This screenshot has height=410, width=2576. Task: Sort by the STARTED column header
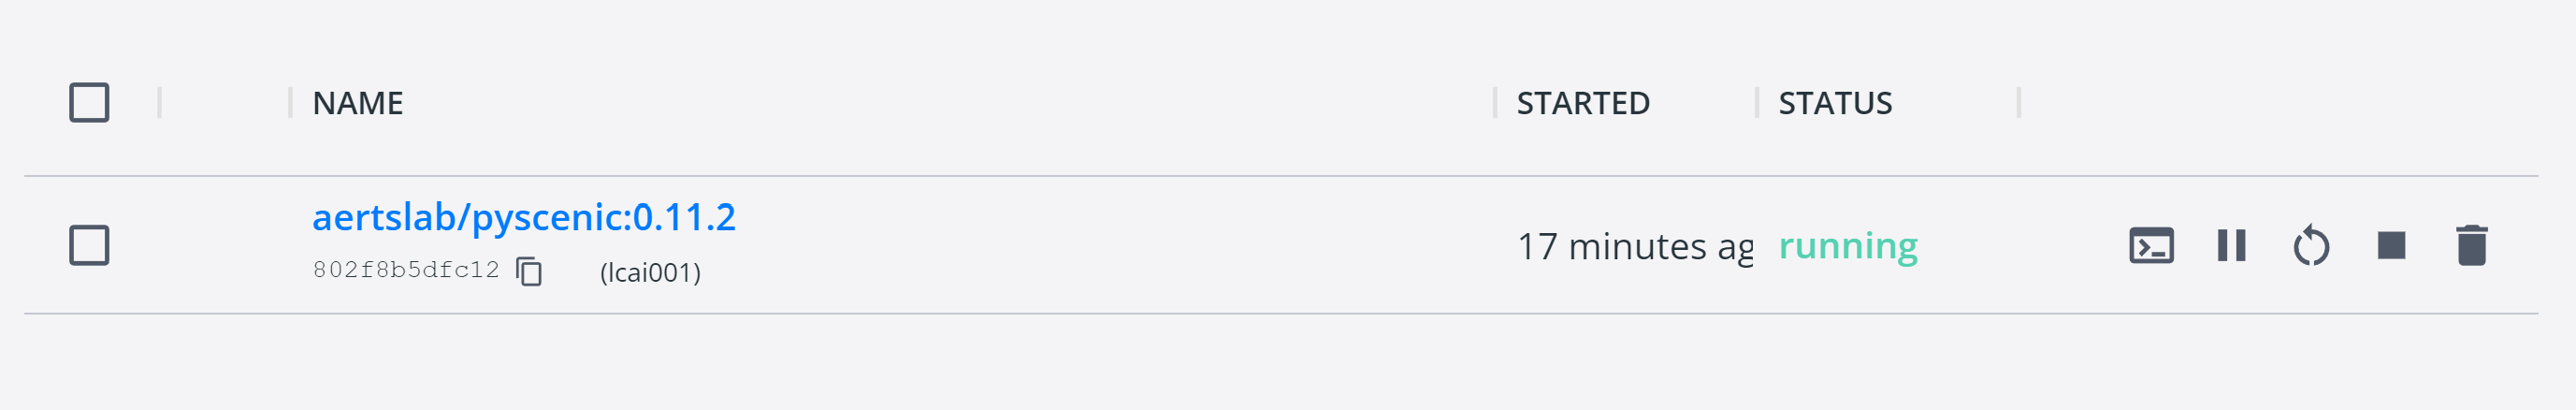(x=1582, y=103)
